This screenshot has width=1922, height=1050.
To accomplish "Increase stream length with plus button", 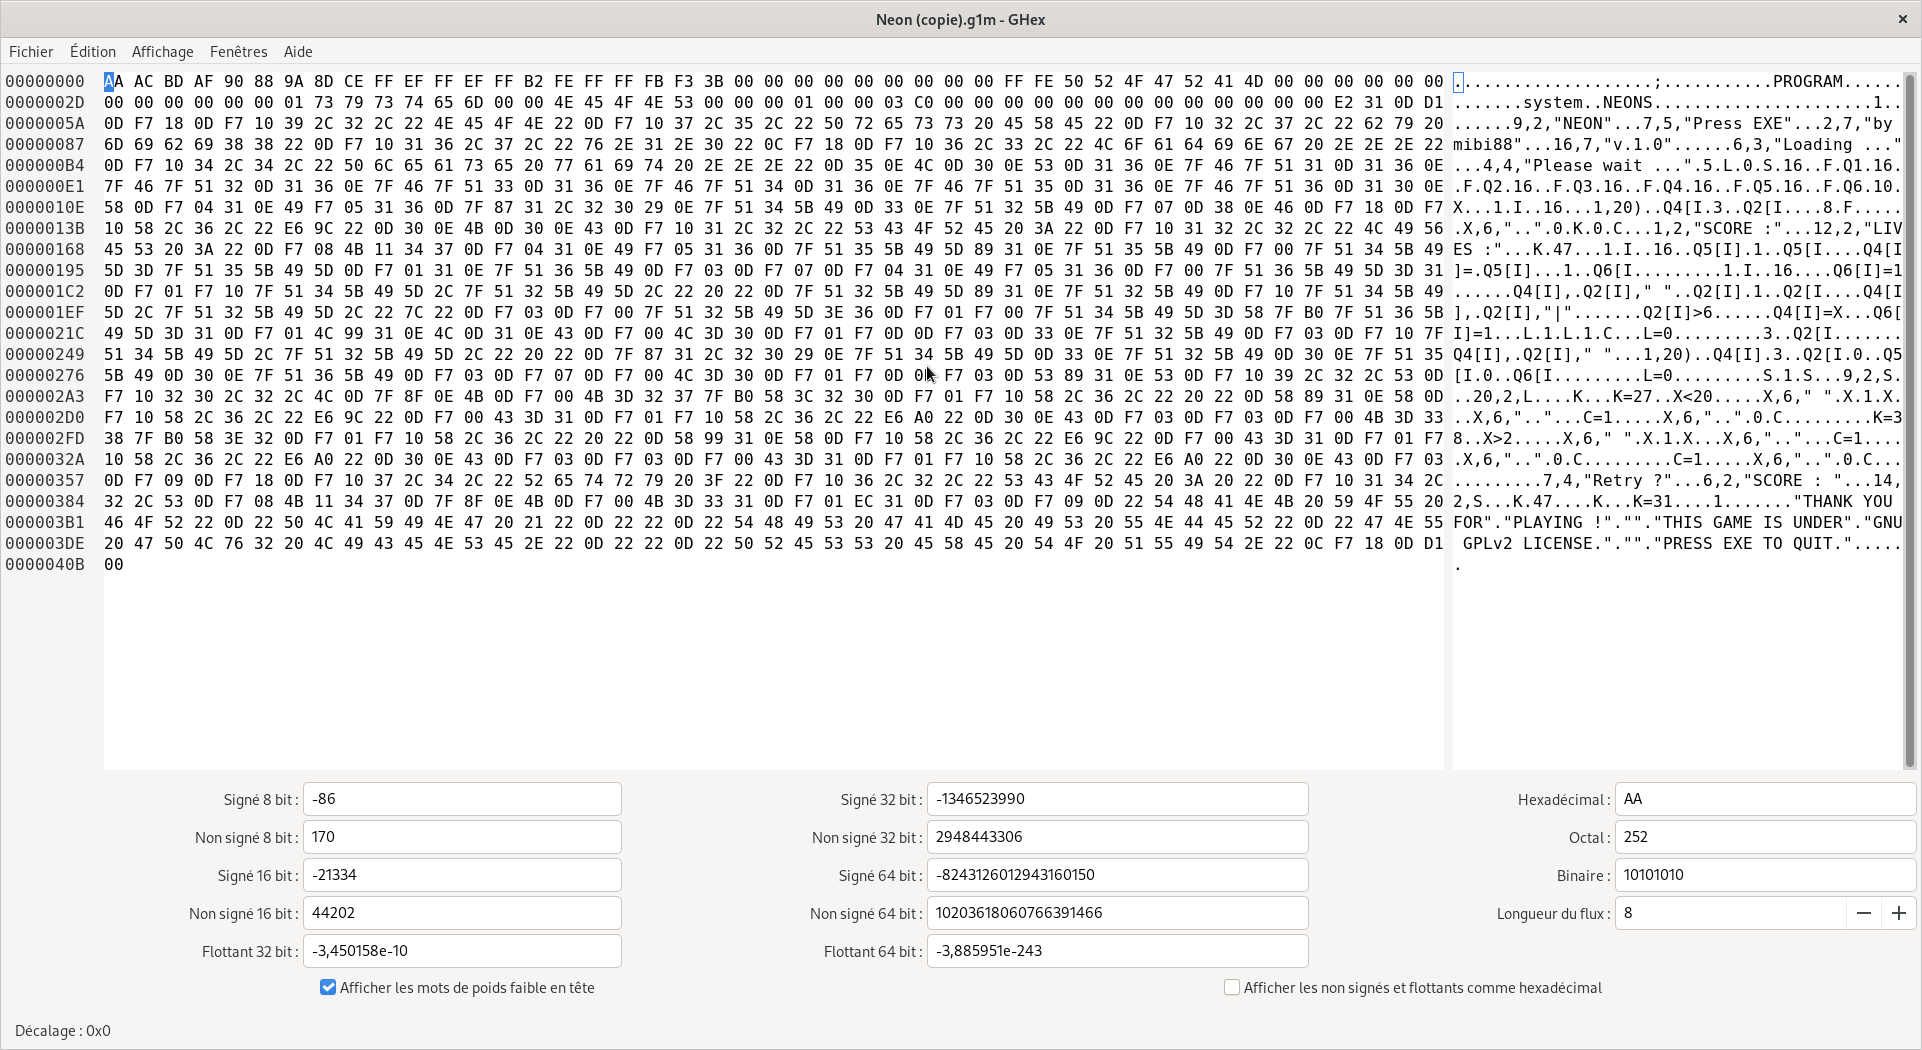I will pos(1898,913).
